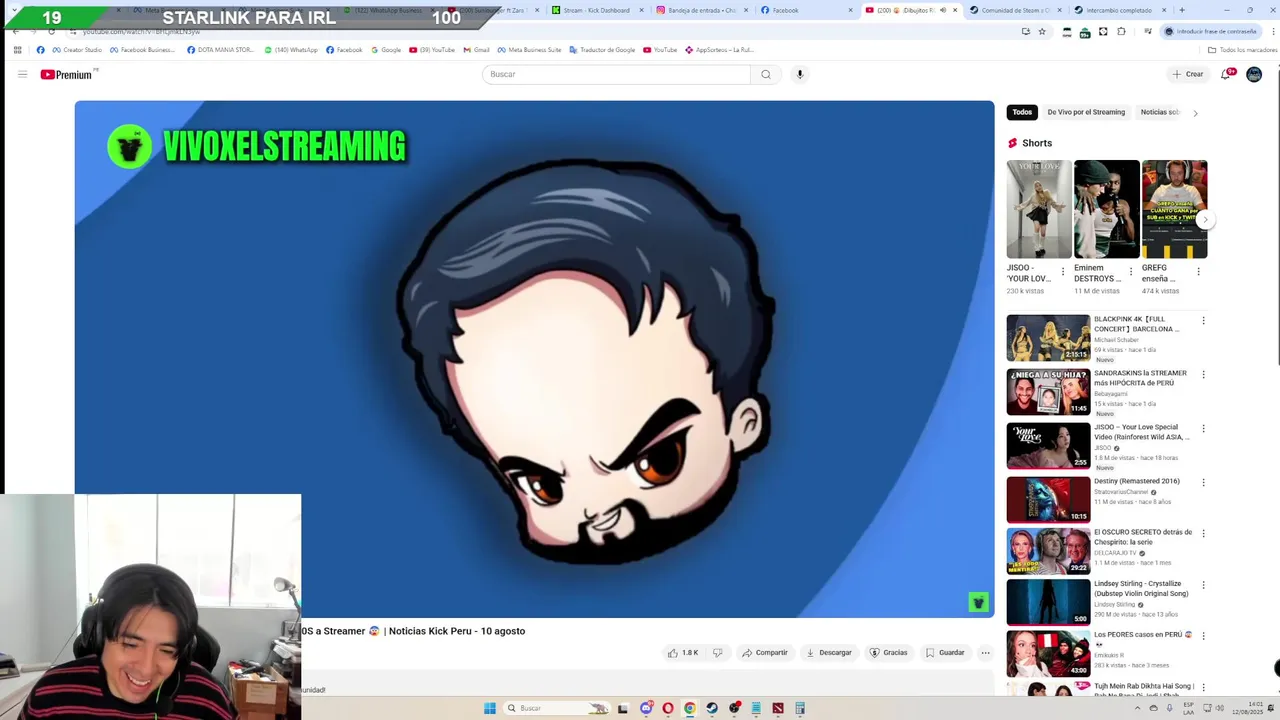1280x720 pixels.
Task: Open options menu for BLACKPINK 4K video
Action: [1203, 321]
